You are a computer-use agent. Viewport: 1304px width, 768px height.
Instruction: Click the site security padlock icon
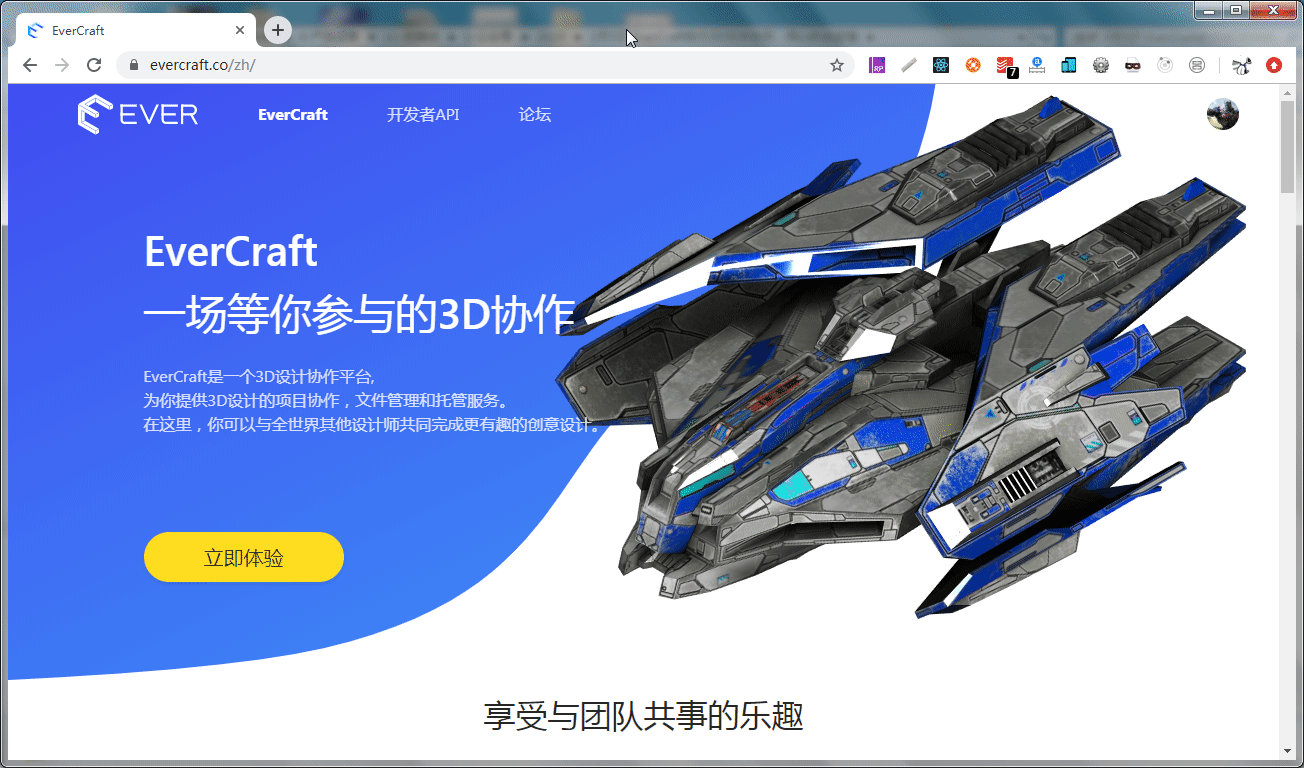coord(132,64)
